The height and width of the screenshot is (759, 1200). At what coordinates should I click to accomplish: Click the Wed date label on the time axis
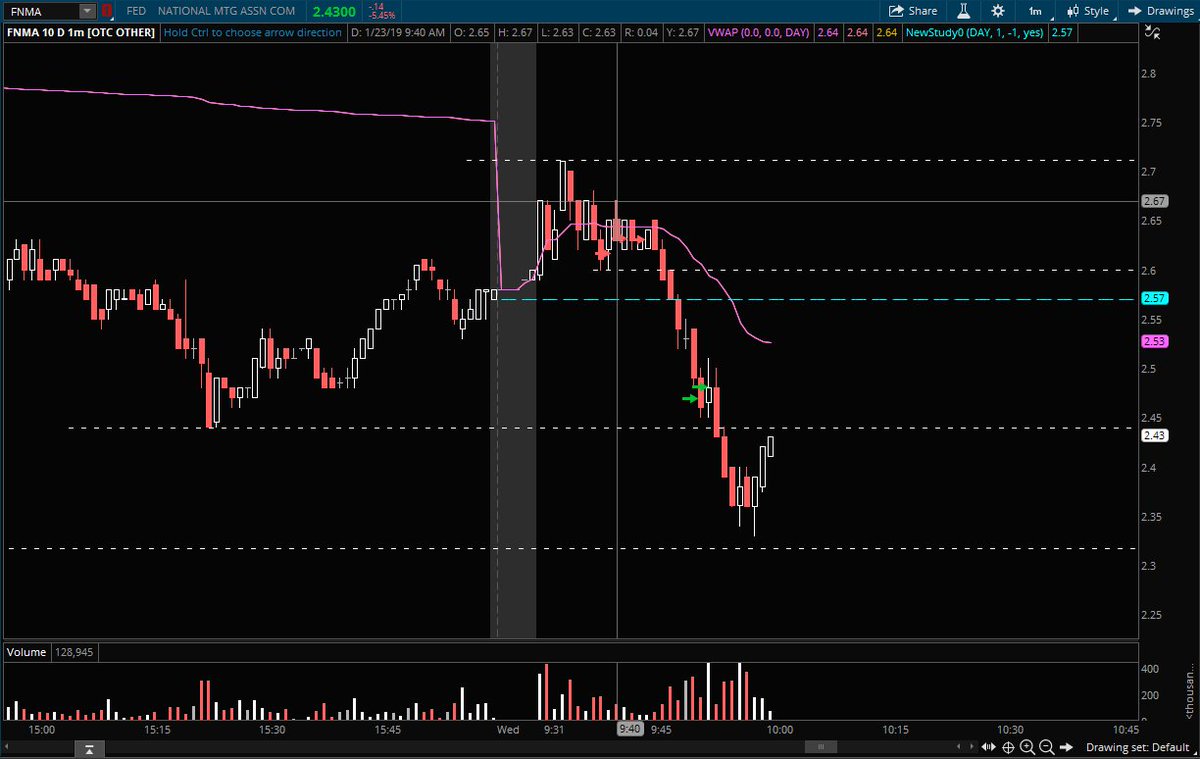pyautogui.click(x=508, y=730)
